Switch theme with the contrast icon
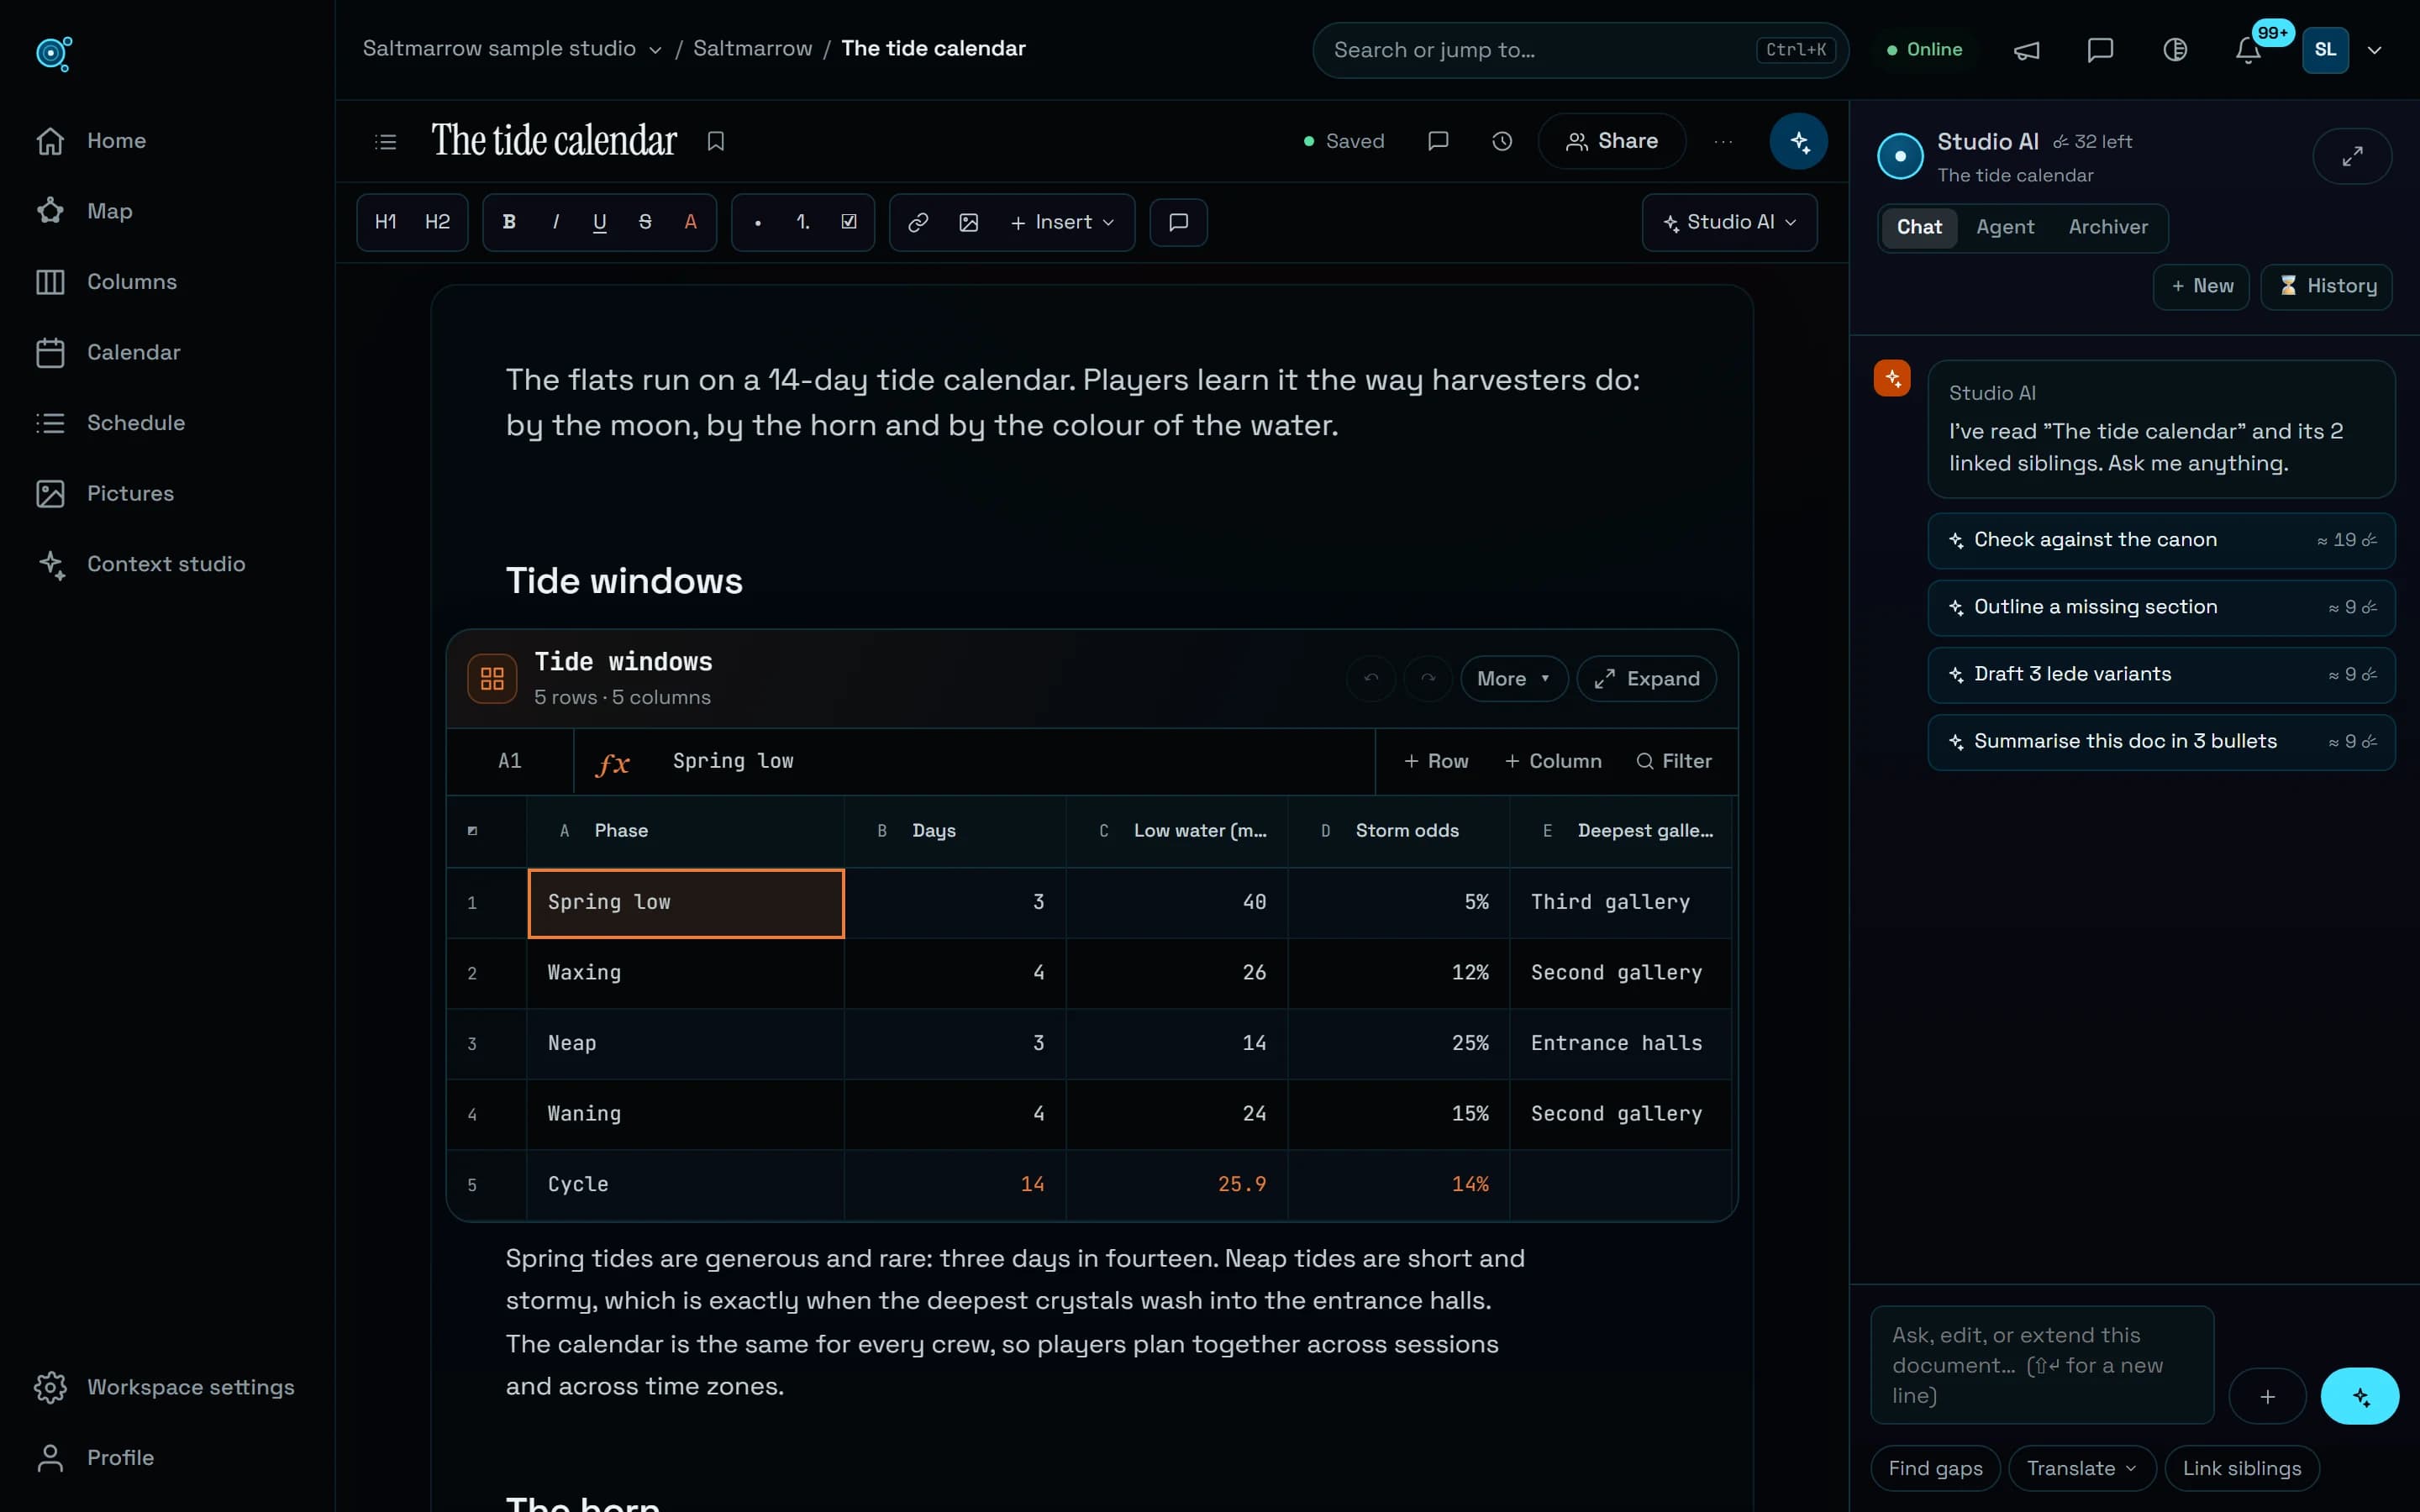This screenshot has width=2420, height=1512. click(x=2174, y=50)
